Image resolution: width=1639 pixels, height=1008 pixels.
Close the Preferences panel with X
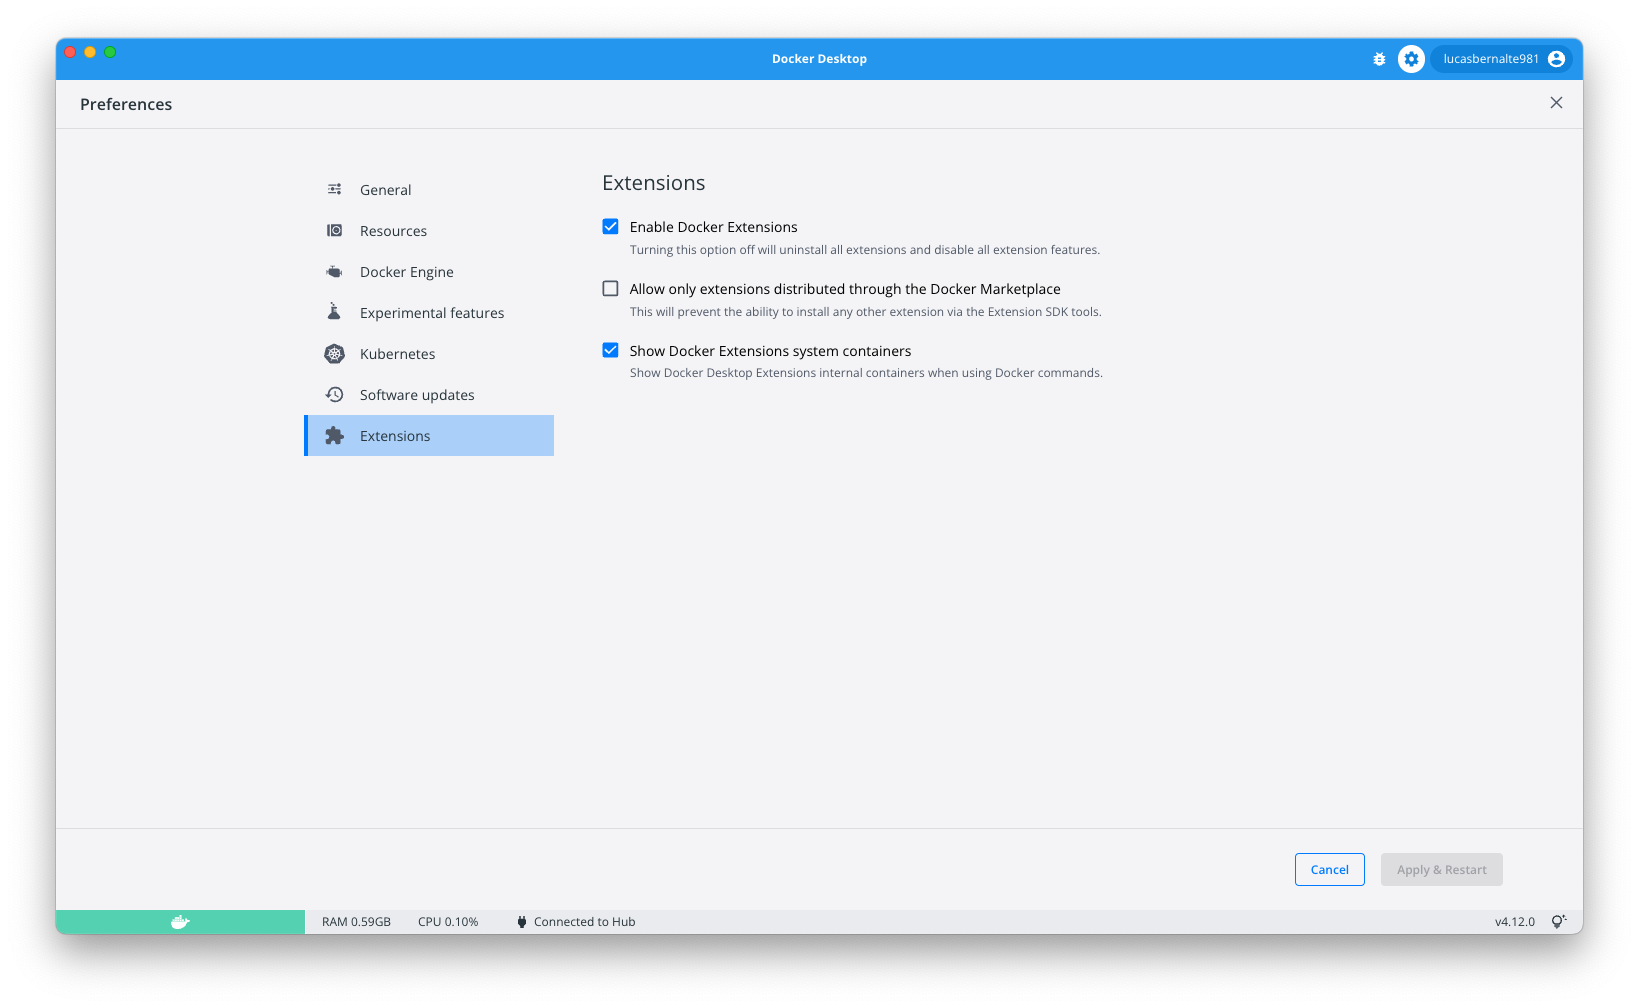[1556, 103]
